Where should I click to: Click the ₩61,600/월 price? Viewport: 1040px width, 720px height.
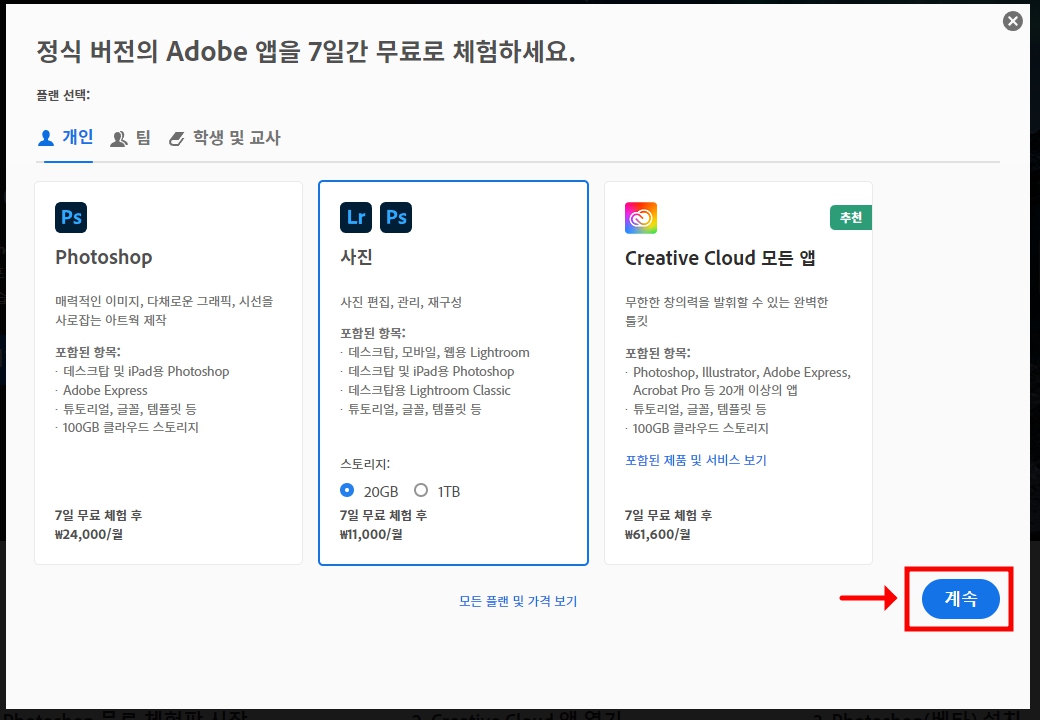(x=657, y=534)
